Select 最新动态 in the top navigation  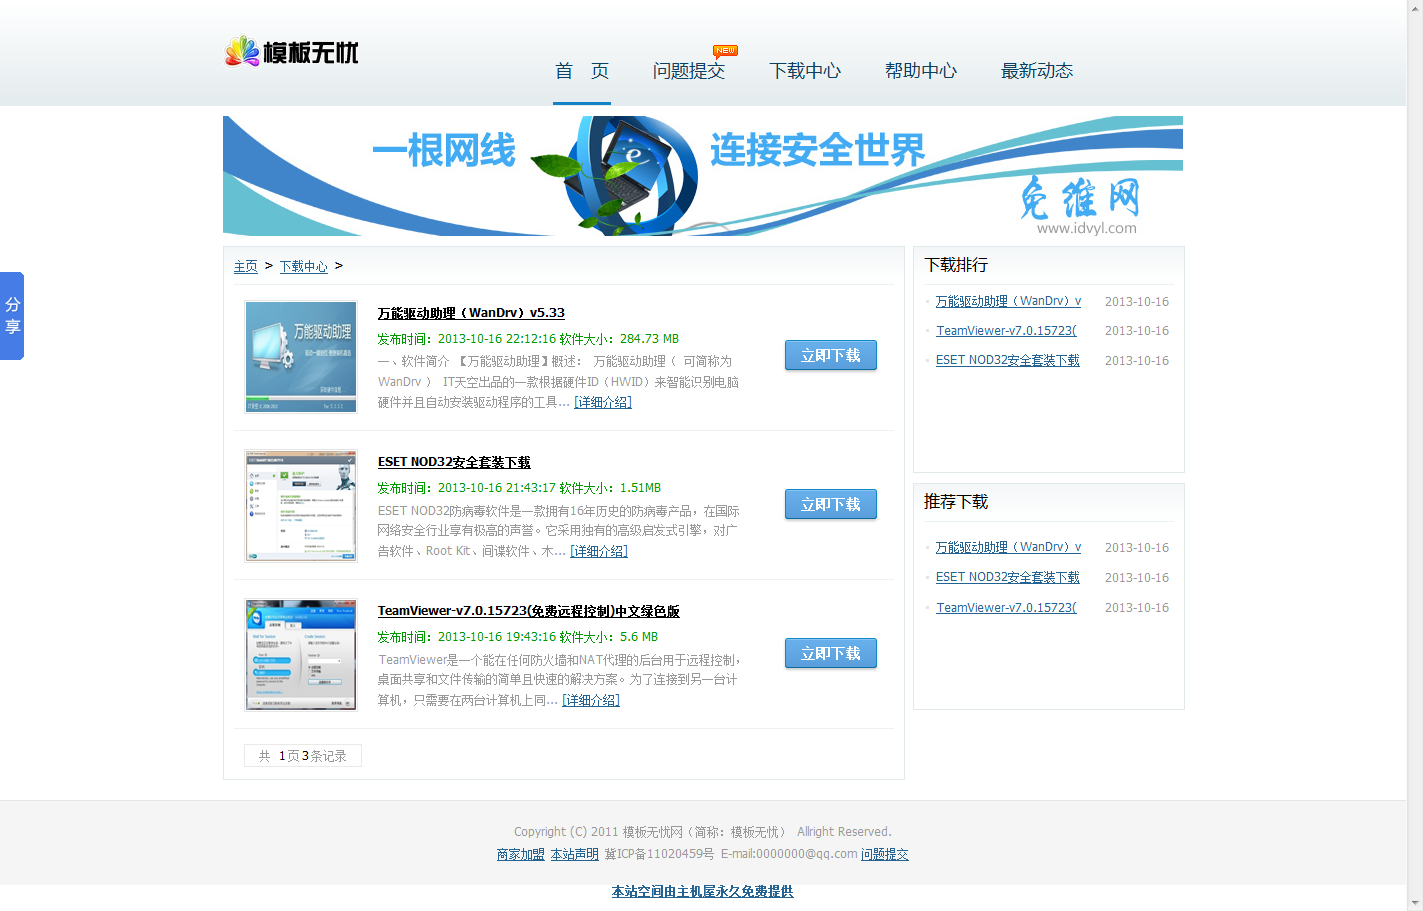click(x=1036, y=71)
